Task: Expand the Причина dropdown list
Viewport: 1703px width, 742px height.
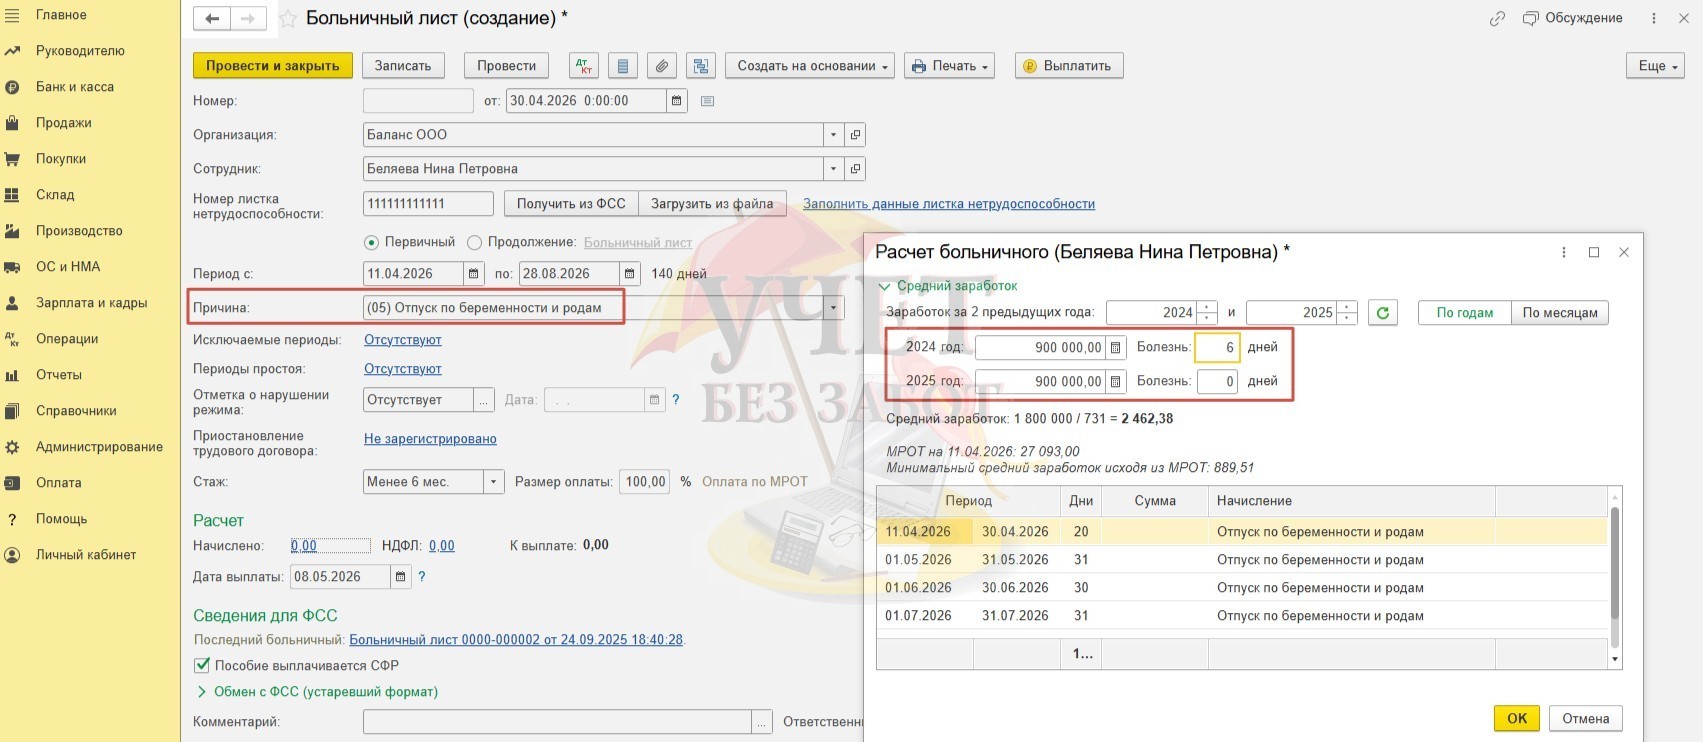Action: click(x=833, y=308)
